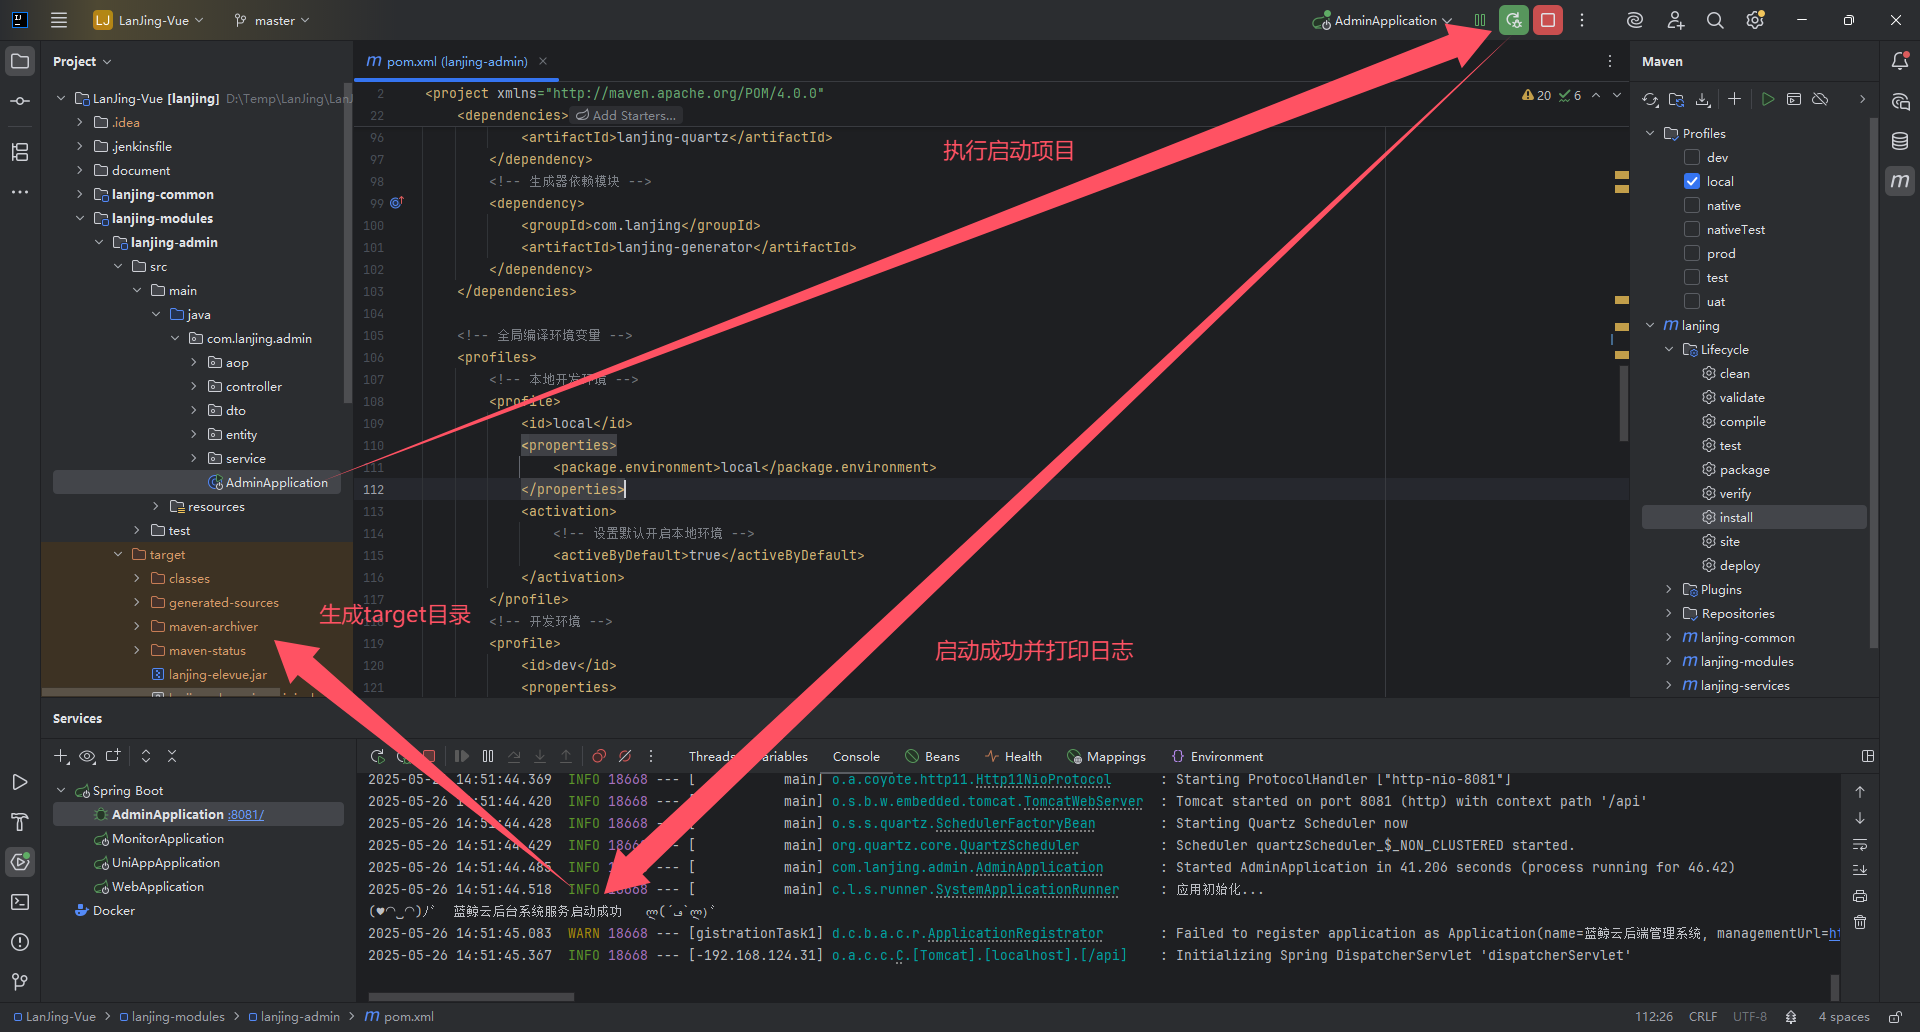Open the Search Everywhere magnifier icon
Image resolution: width=1920 pixels, height=1032 pixels.
coord(1715,20)
